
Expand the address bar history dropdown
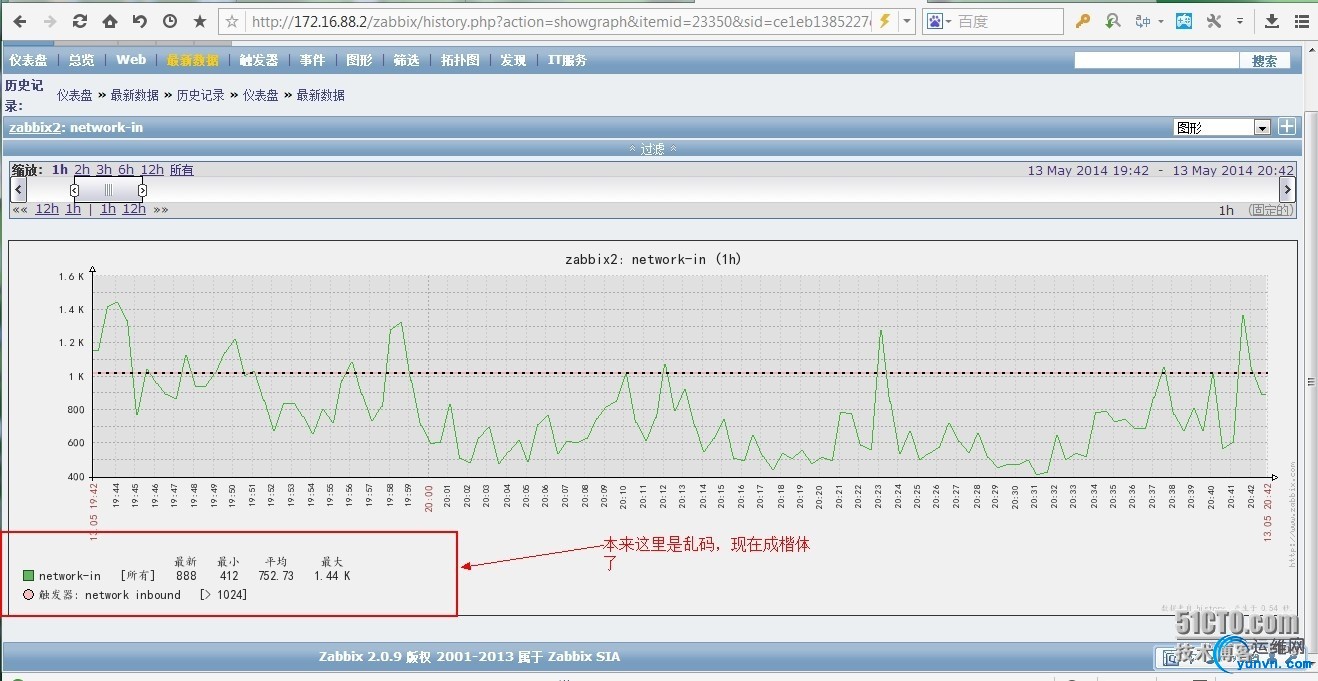907,21
